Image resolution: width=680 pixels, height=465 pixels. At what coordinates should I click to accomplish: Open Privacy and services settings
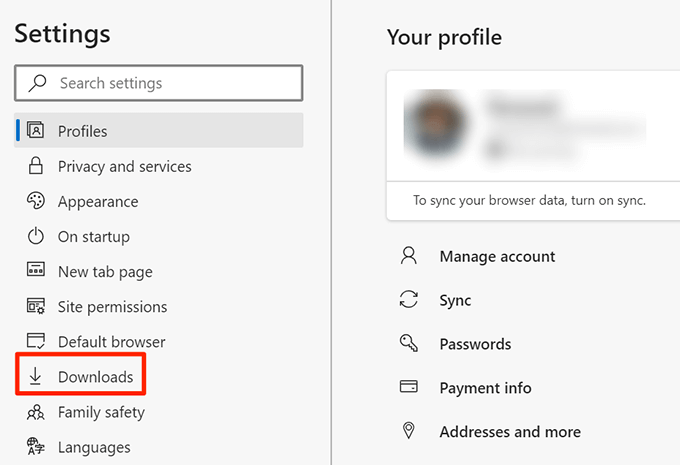click(124, 166)
